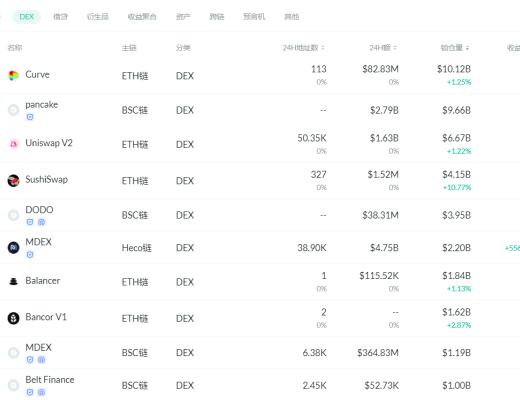Select the 其他 tab
Viewport: 520px width, 400px height.
pyautogui.click(x=292, y=17)
